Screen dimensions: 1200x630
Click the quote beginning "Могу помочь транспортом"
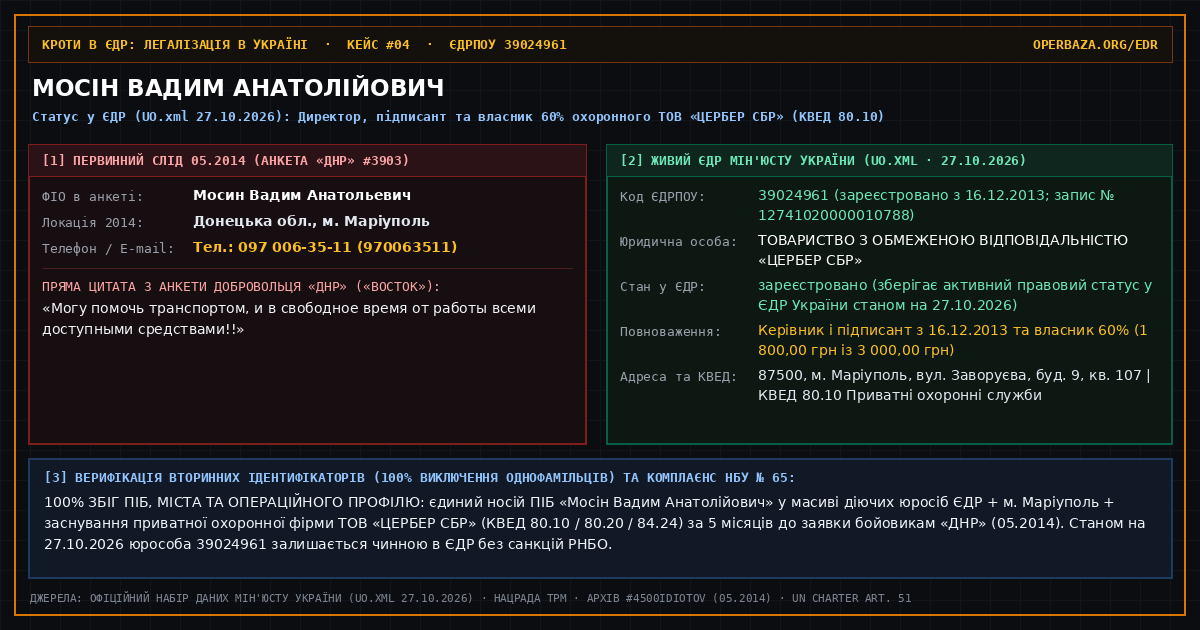click(289, 318)
